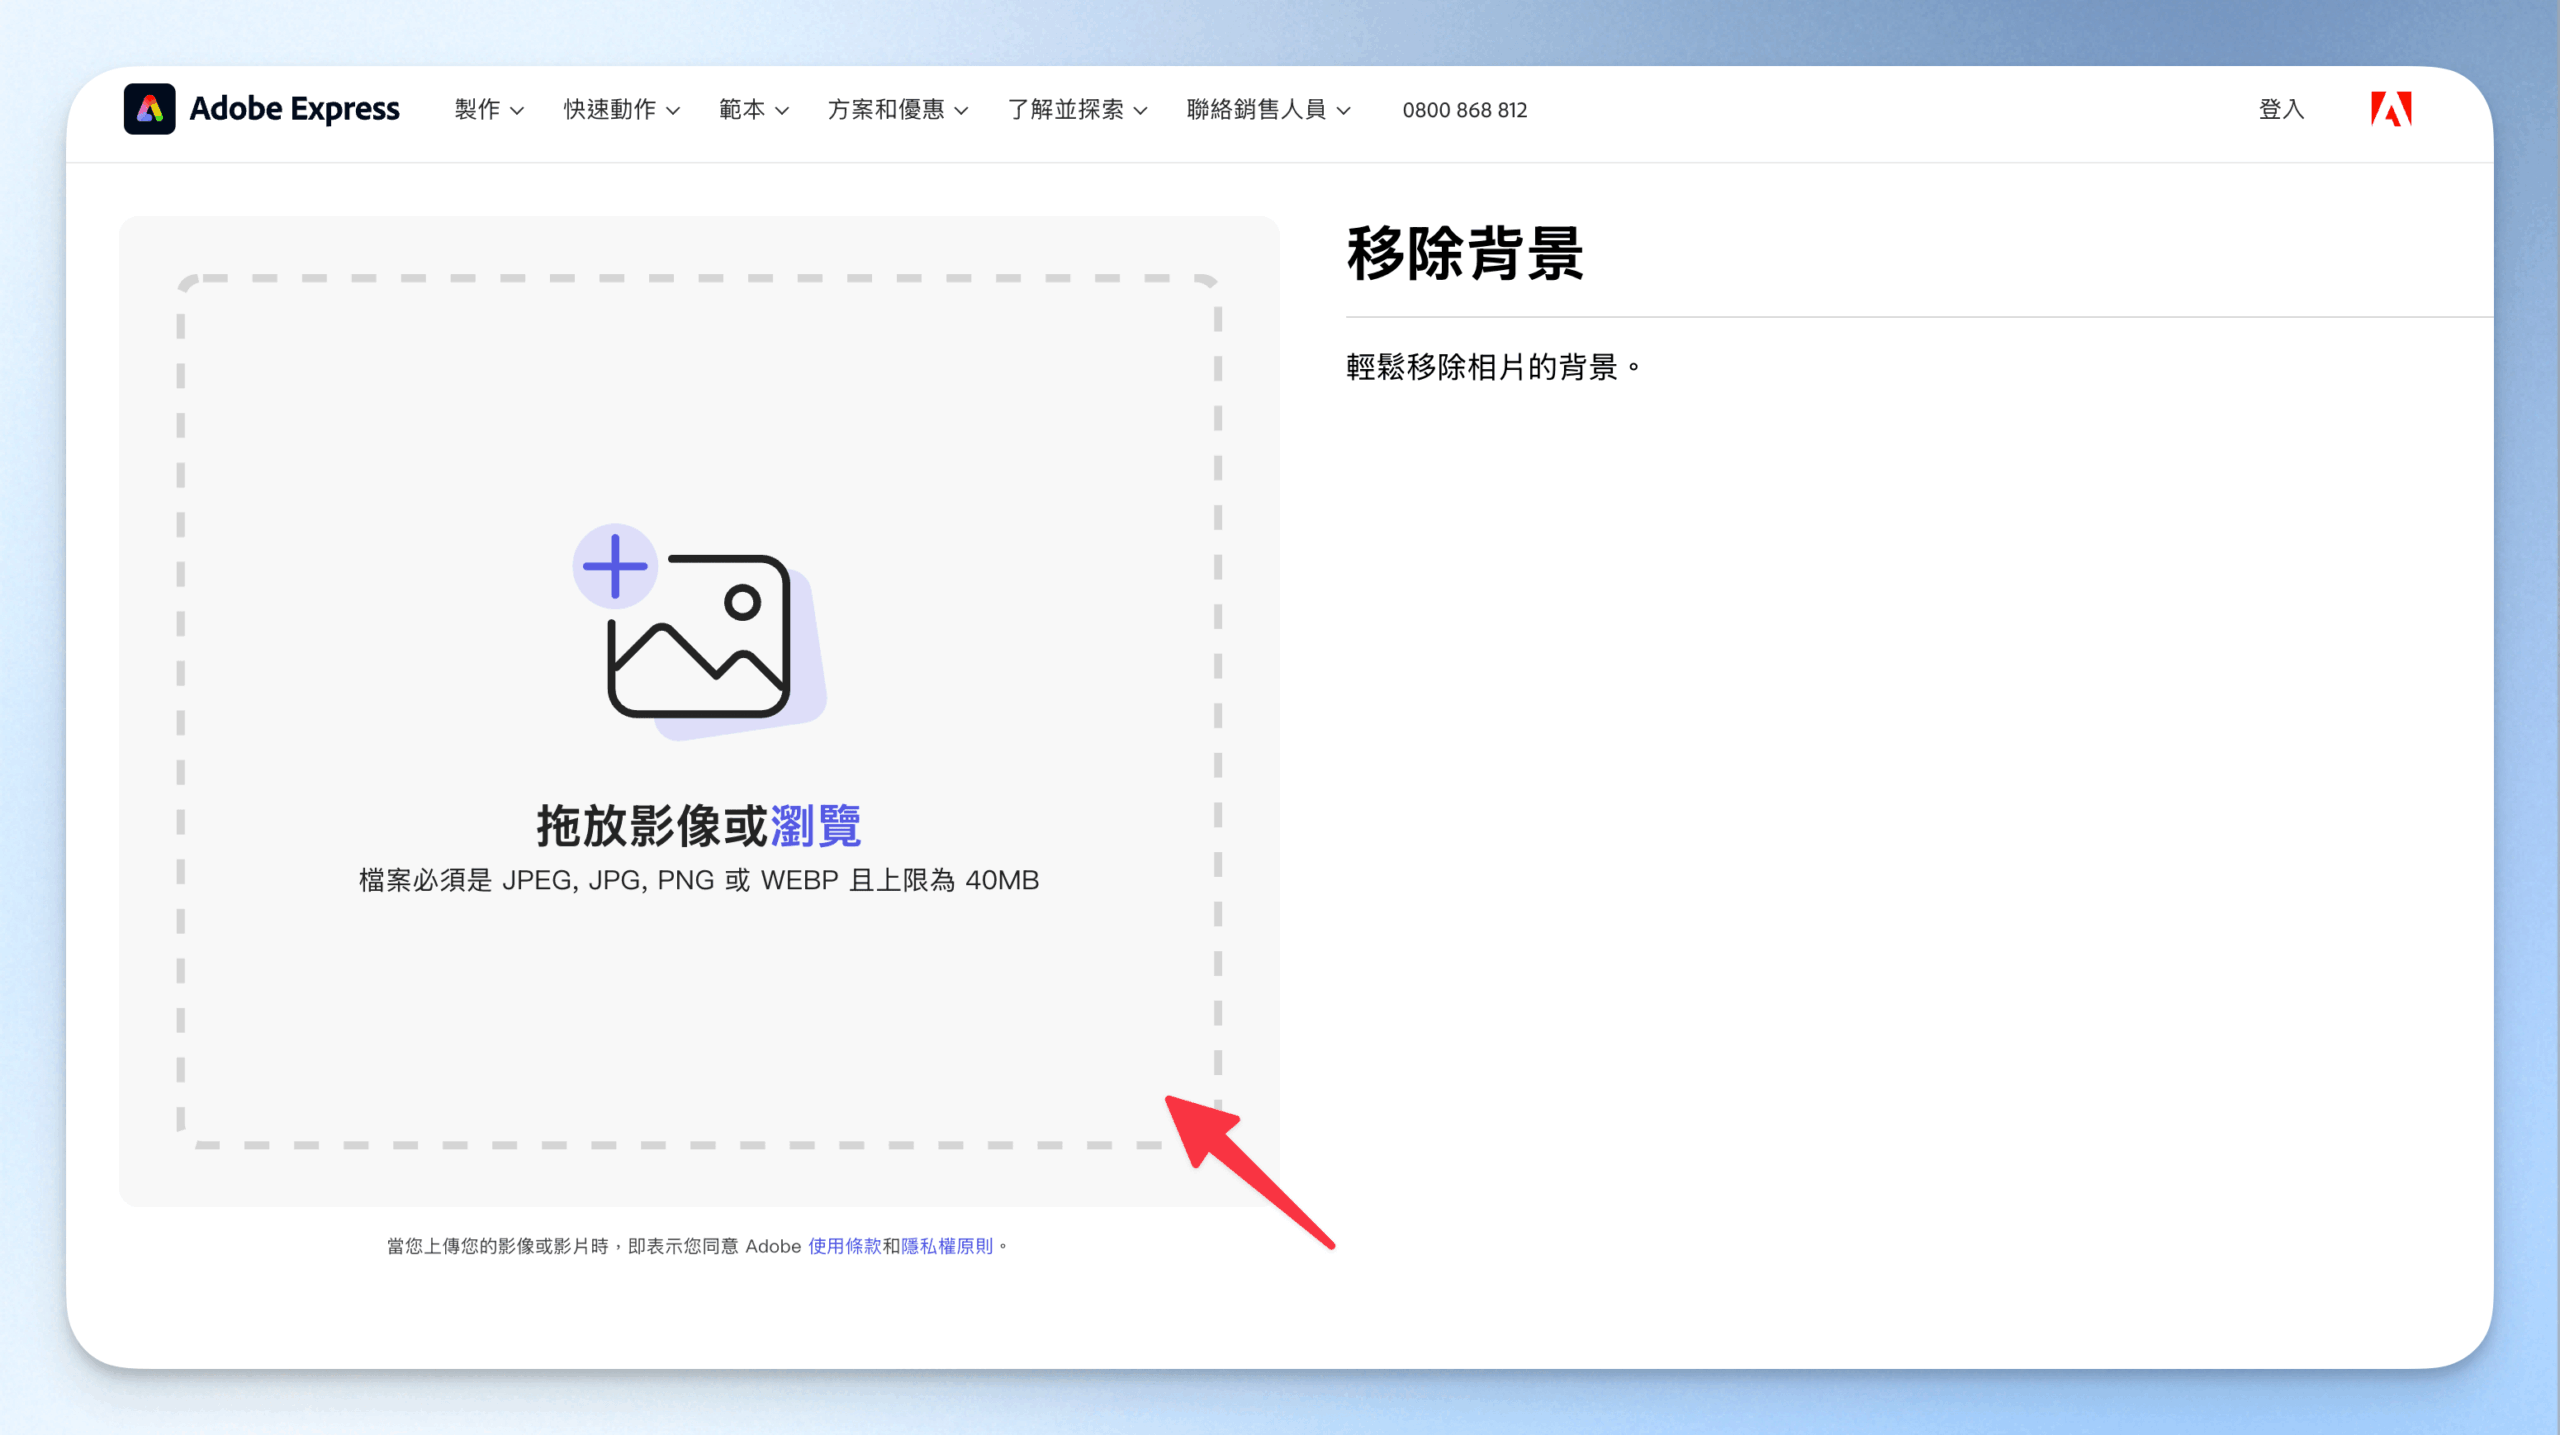Click the 輕鬆移除相片的背景 description text
The height and width of the screenshot is (1435, 2560).
[1492, 367]
